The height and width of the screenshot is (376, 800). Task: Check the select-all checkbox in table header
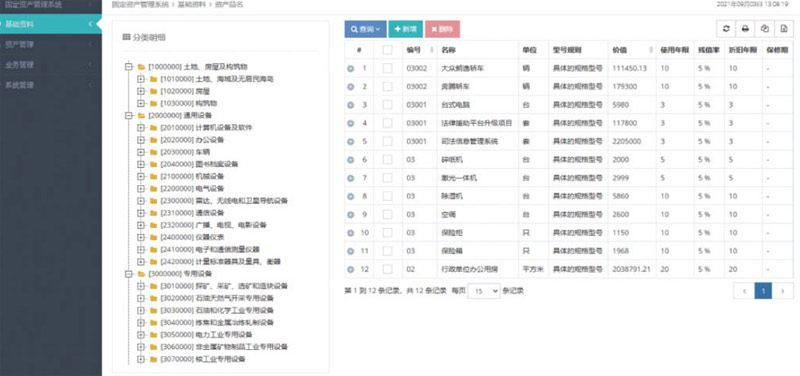(x=388, y=50)
